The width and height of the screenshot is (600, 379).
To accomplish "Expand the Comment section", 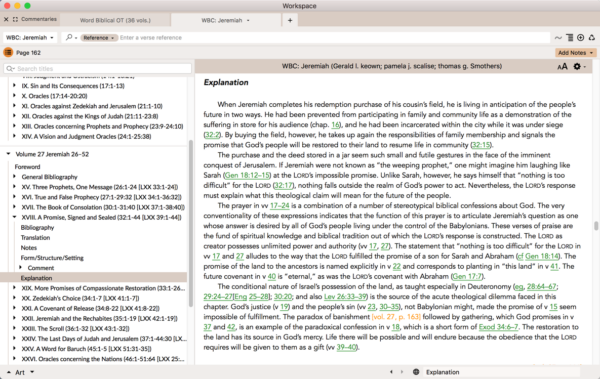I will 21,268.
